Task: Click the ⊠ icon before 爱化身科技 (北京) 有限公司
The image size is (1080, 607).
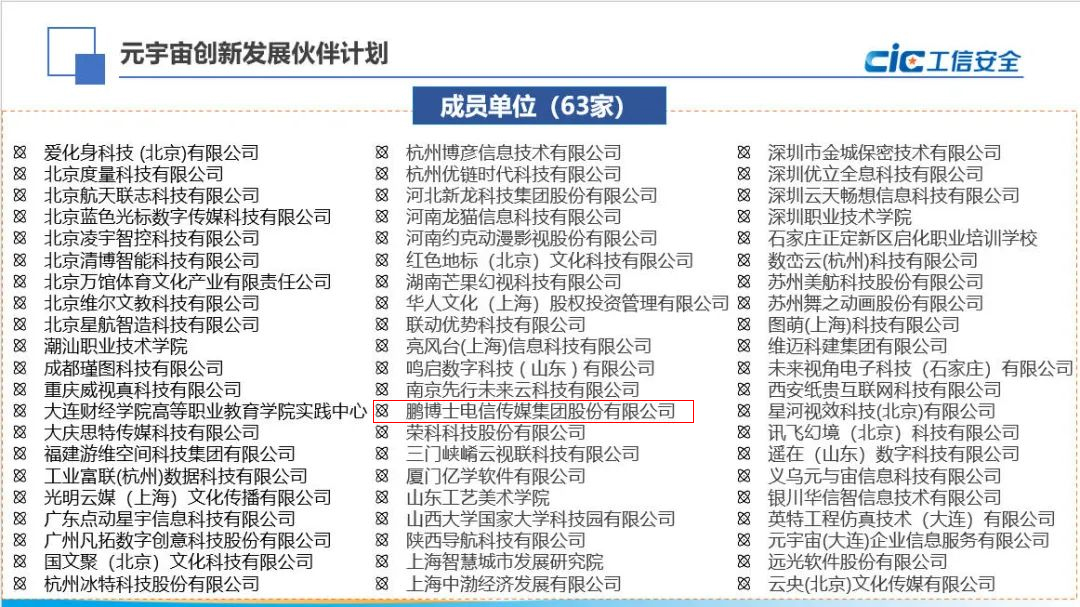Action: [21, 153]
